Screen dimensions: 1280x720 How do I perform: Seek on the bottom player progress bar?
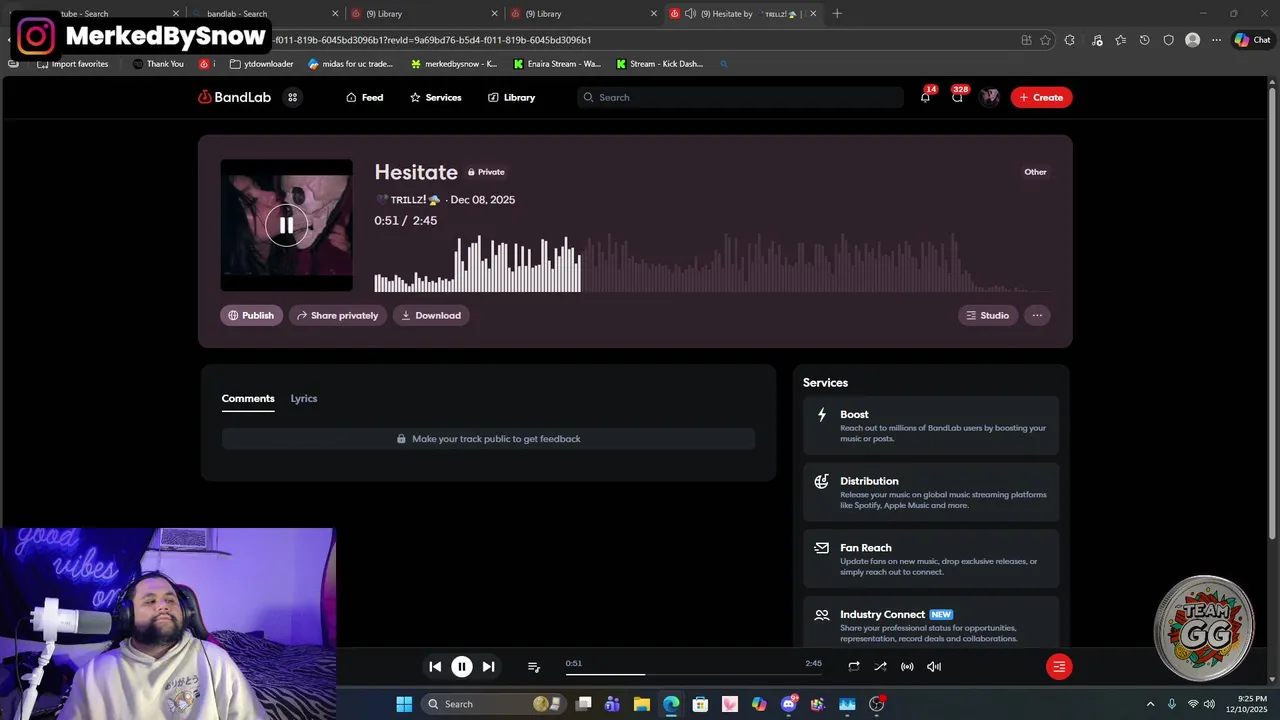click(694, 674)
